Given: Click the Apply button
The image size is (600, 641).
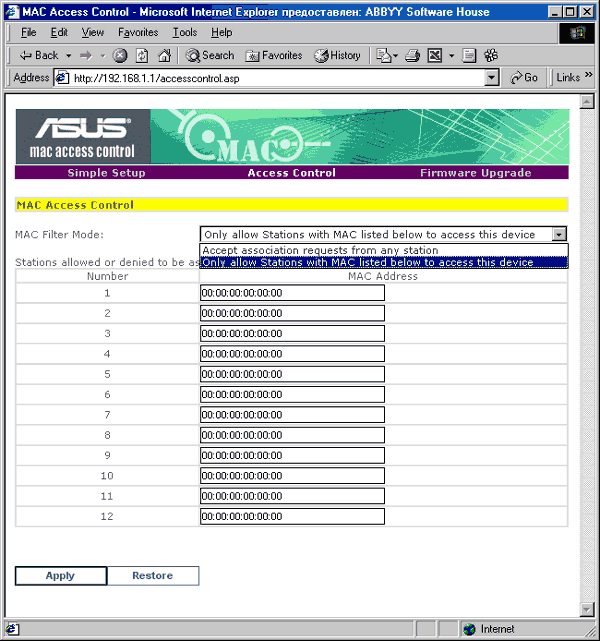Looking at the screenshot, I should 61,576.
